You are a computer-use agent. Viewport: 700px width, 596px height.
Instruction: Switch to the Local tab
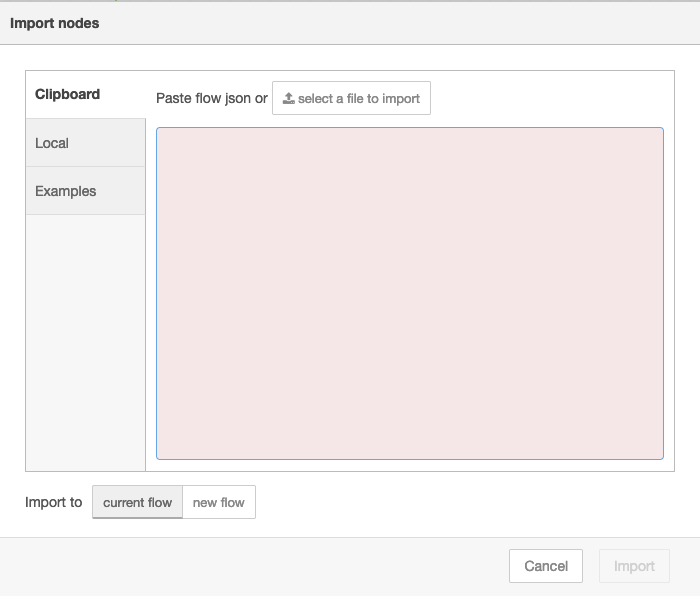click(52, 143)
